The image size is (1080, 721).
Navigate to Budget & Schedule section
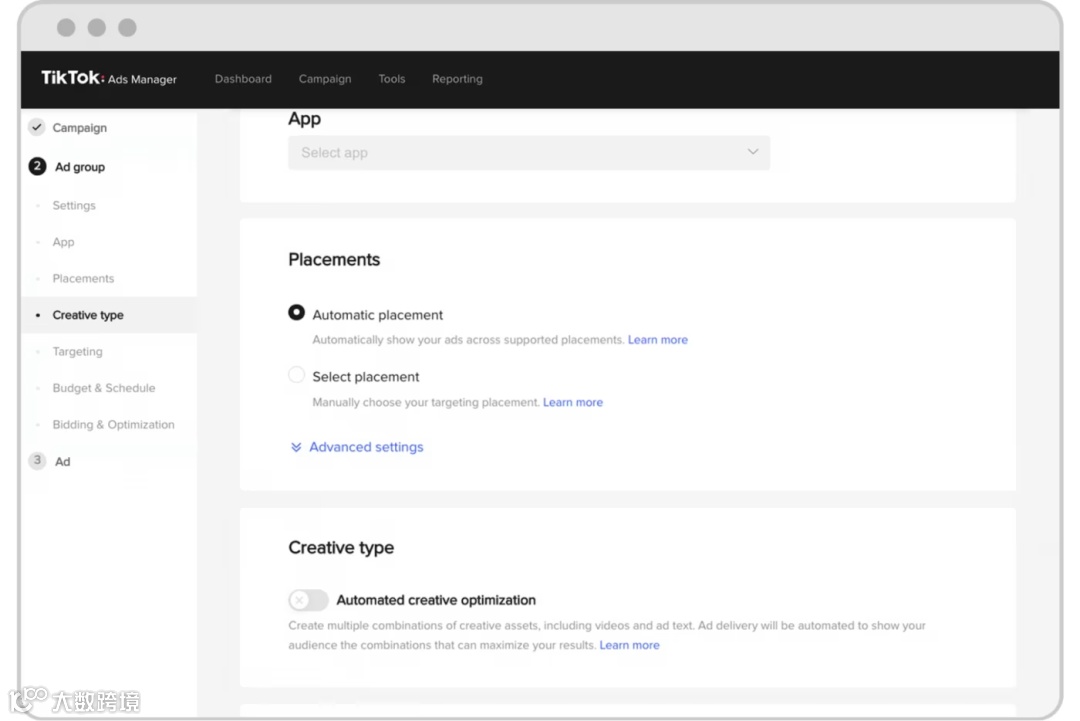104,388
